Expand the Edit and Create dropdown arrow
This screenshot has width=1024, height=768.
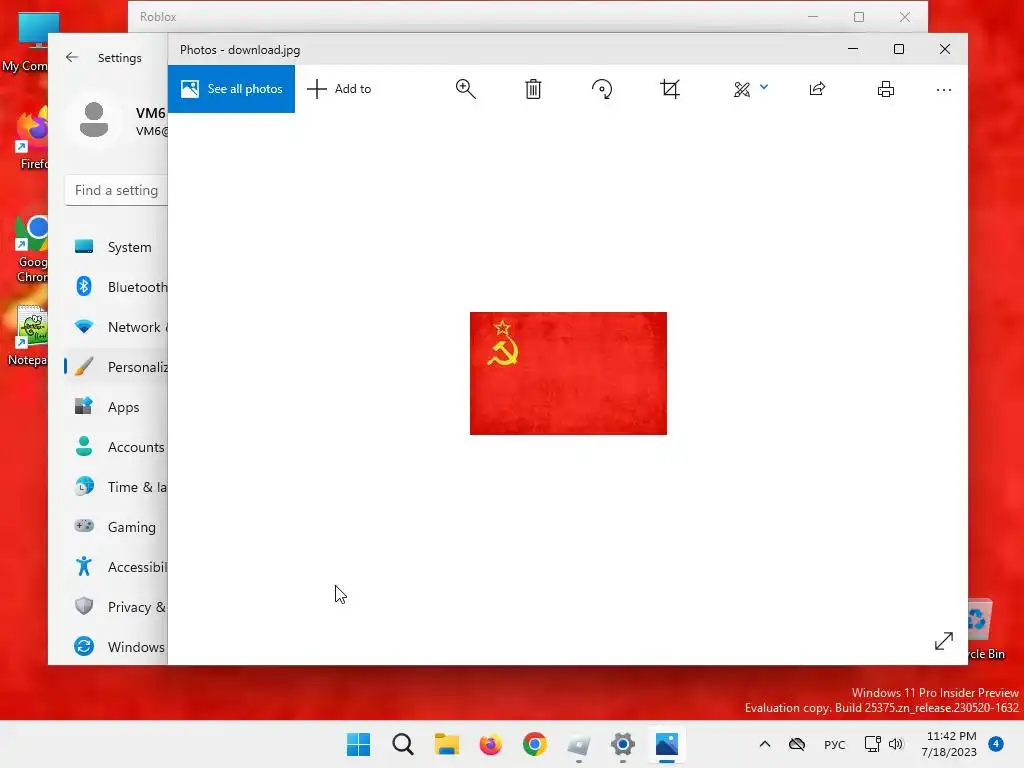coord(764,87)
